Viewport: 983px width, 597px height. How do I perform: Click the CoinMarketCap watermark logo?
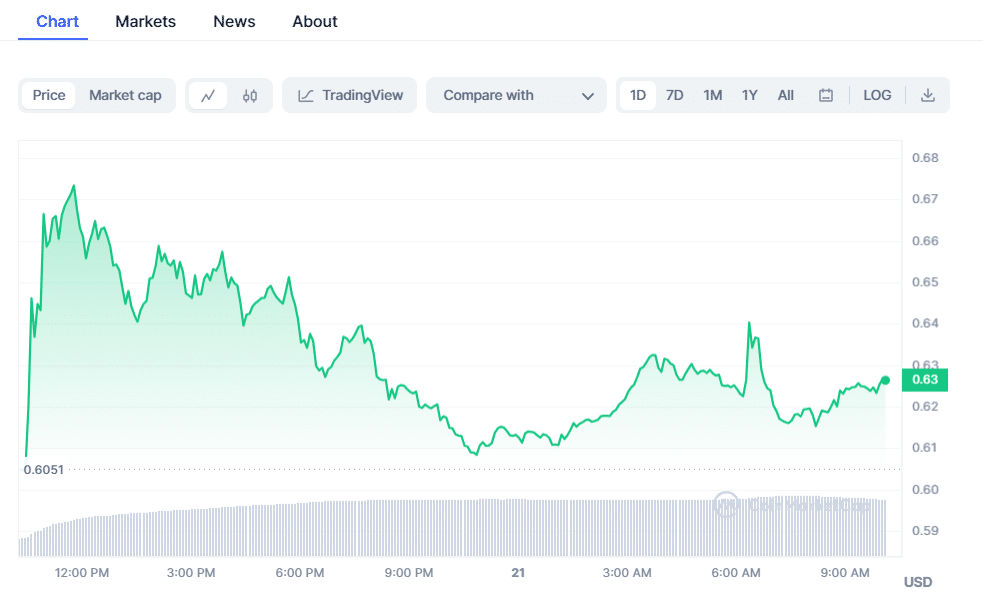coord(725,505)
